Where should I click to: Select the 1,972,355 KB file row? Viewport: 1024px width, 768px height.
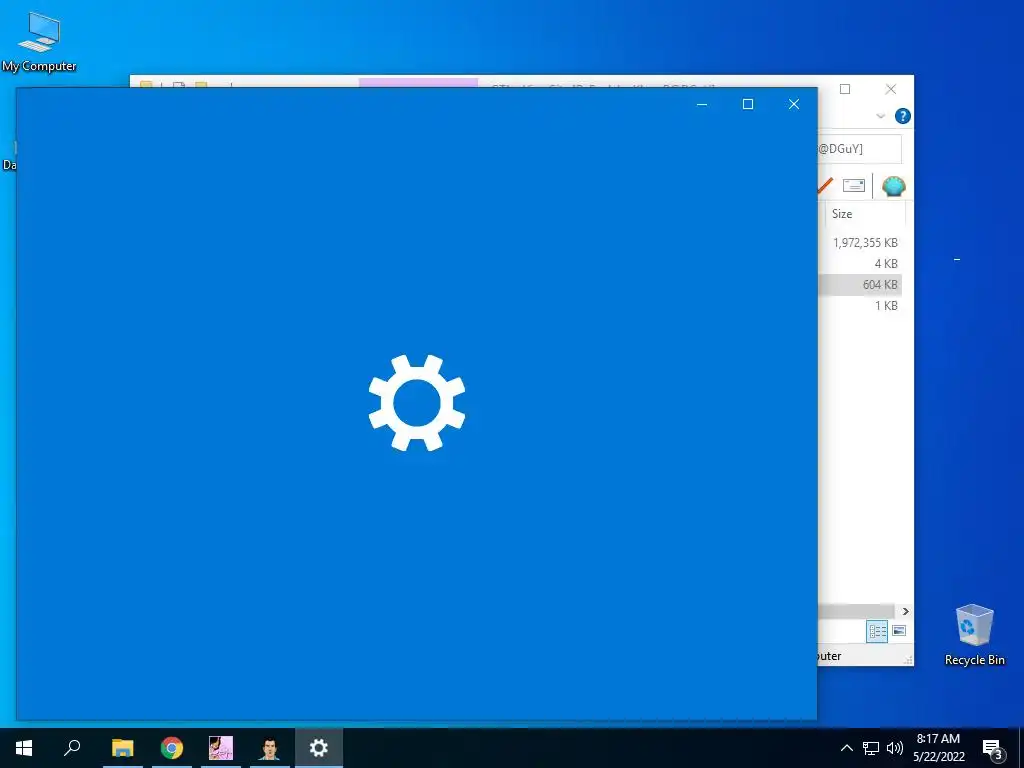pyautogui.click(x=859, y=243)
